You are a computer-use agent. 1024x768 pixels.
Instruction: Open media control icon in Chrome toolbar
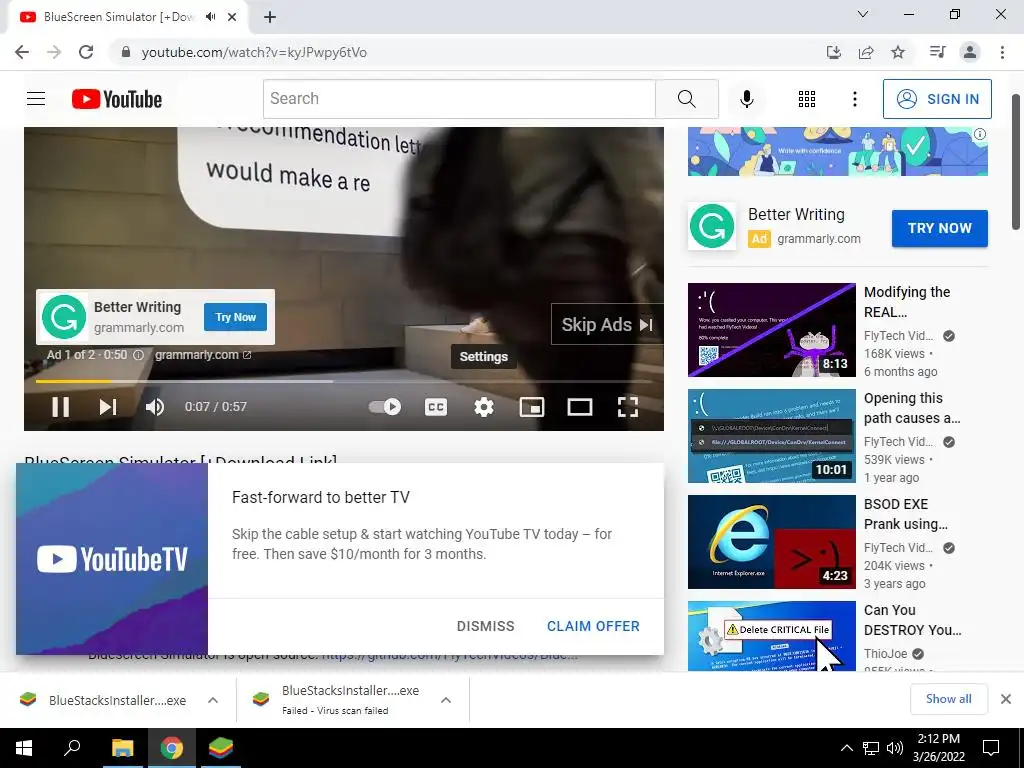(x=937, y=52)
